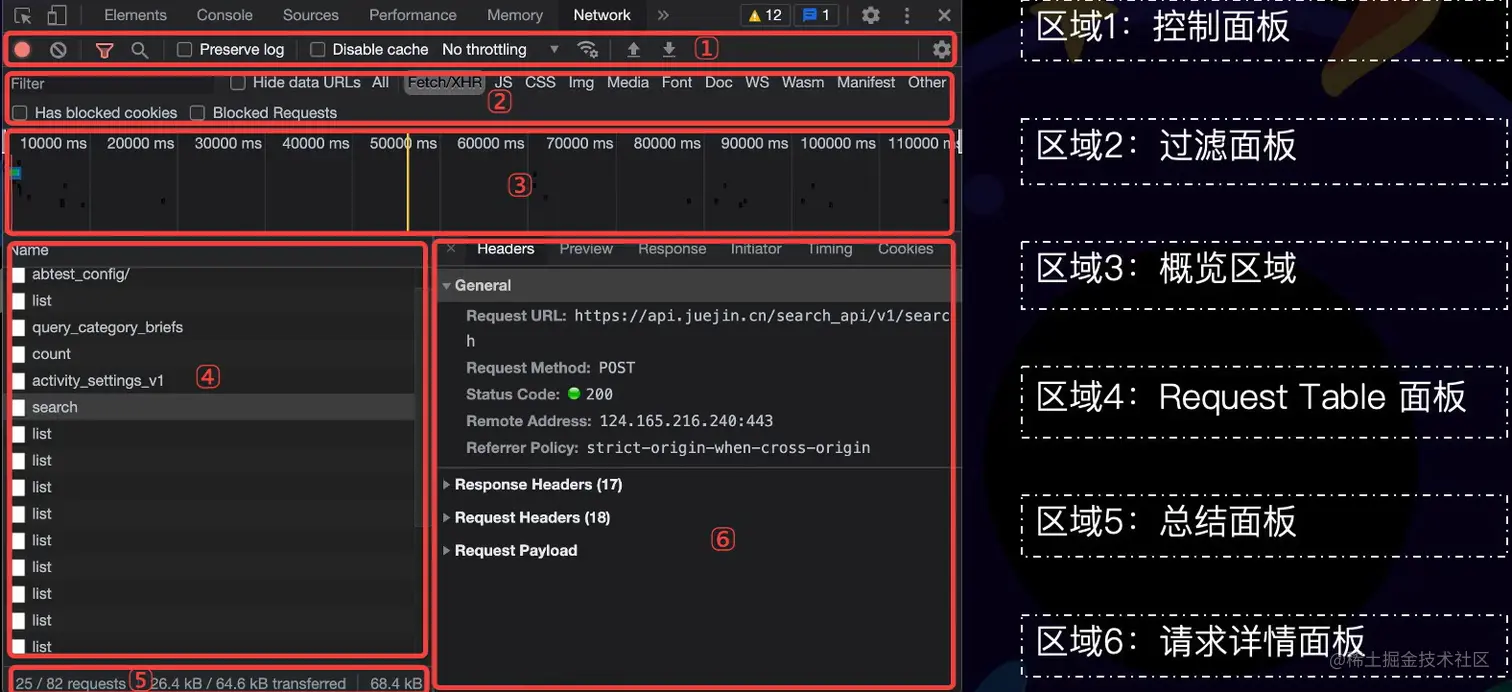The height and width of the screenshot is (692, 1512).
Task: Filter requests by JS
Action: 504,82
